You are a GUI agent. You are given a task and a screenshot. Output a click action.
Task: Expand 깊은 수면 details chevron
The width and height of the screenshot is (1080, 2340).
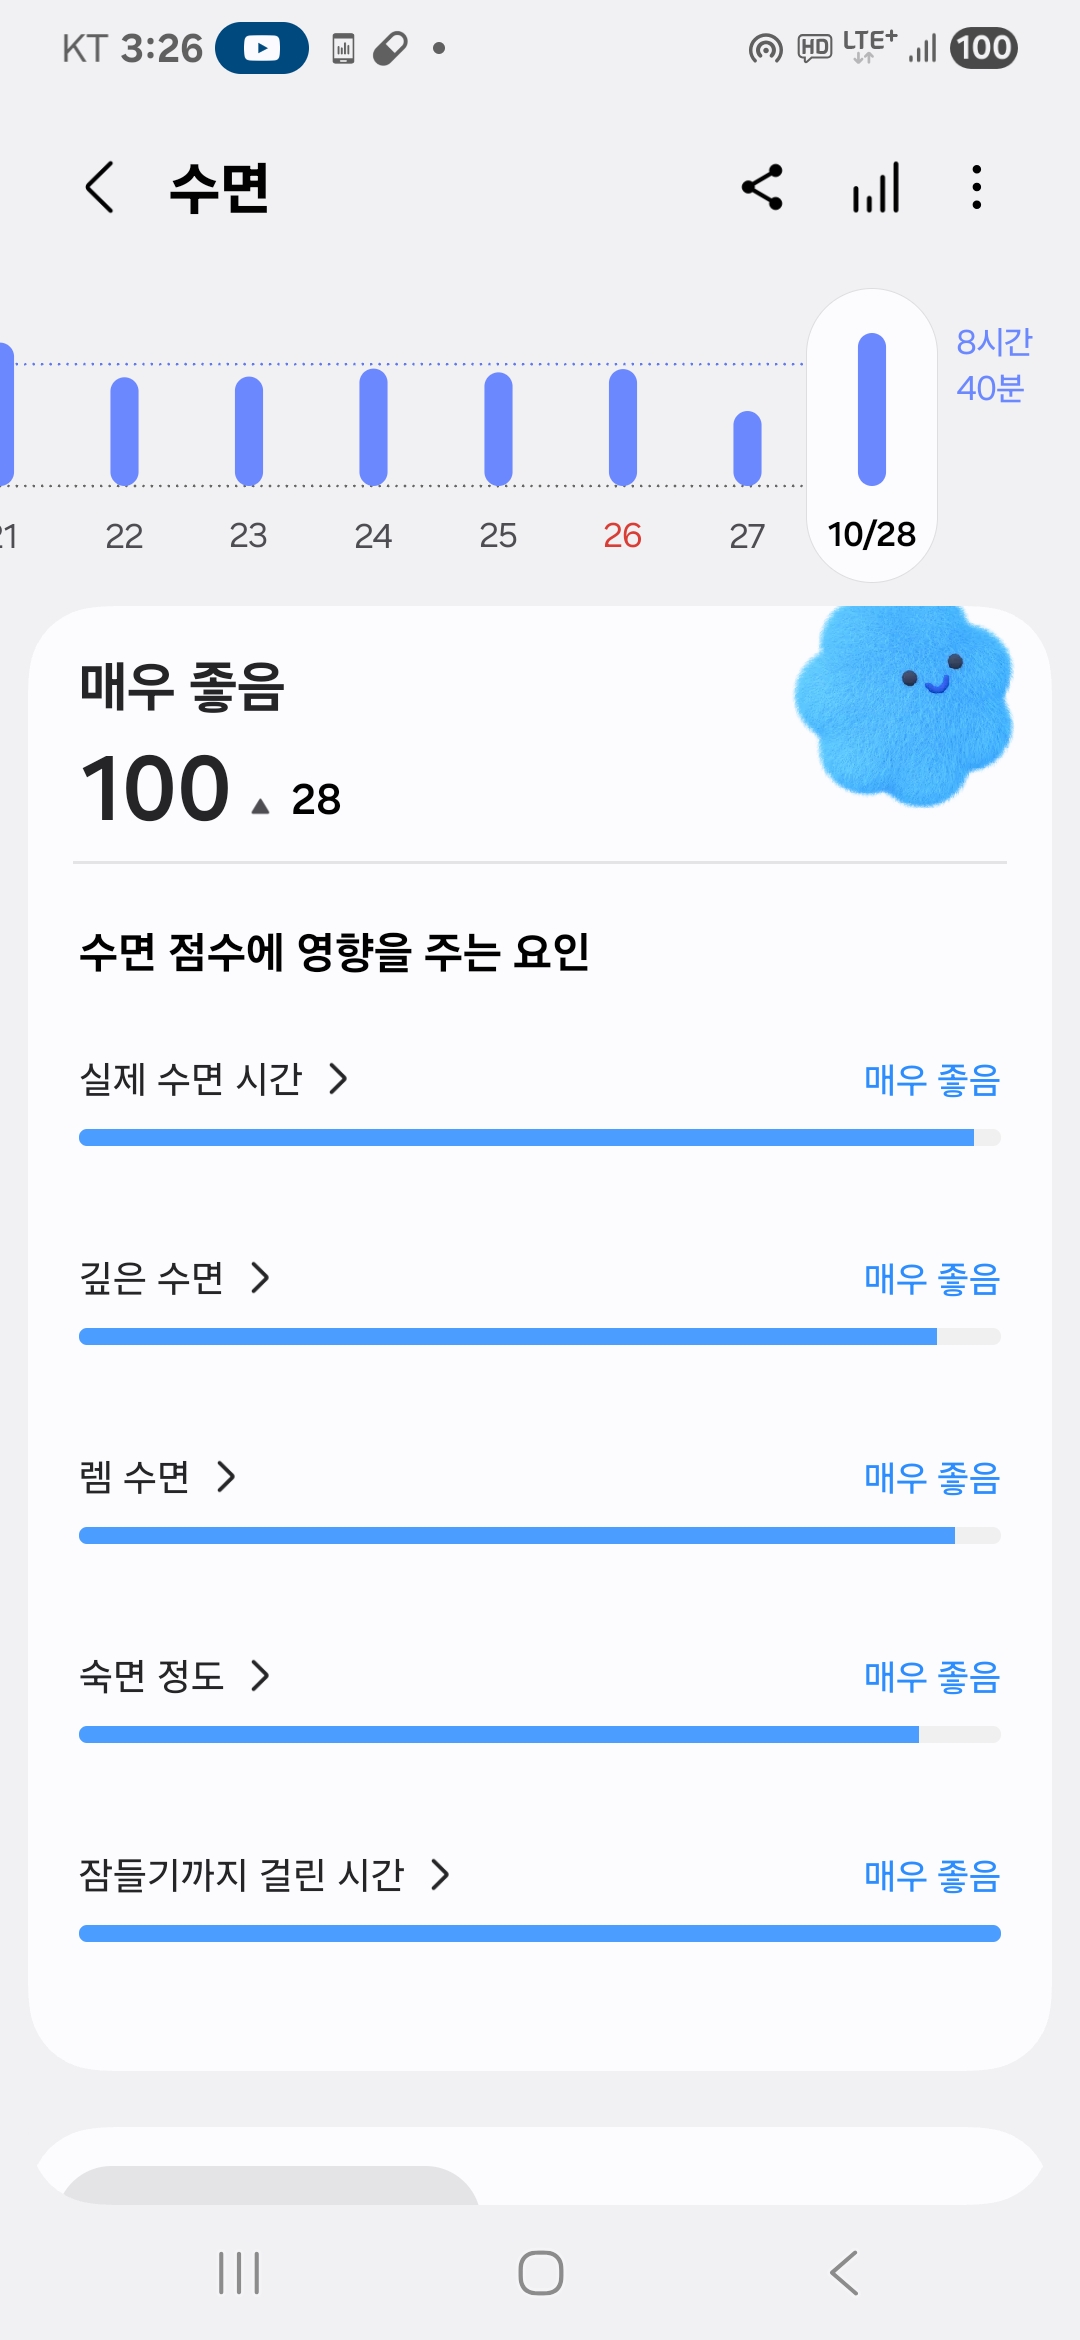click(261, 1277)
